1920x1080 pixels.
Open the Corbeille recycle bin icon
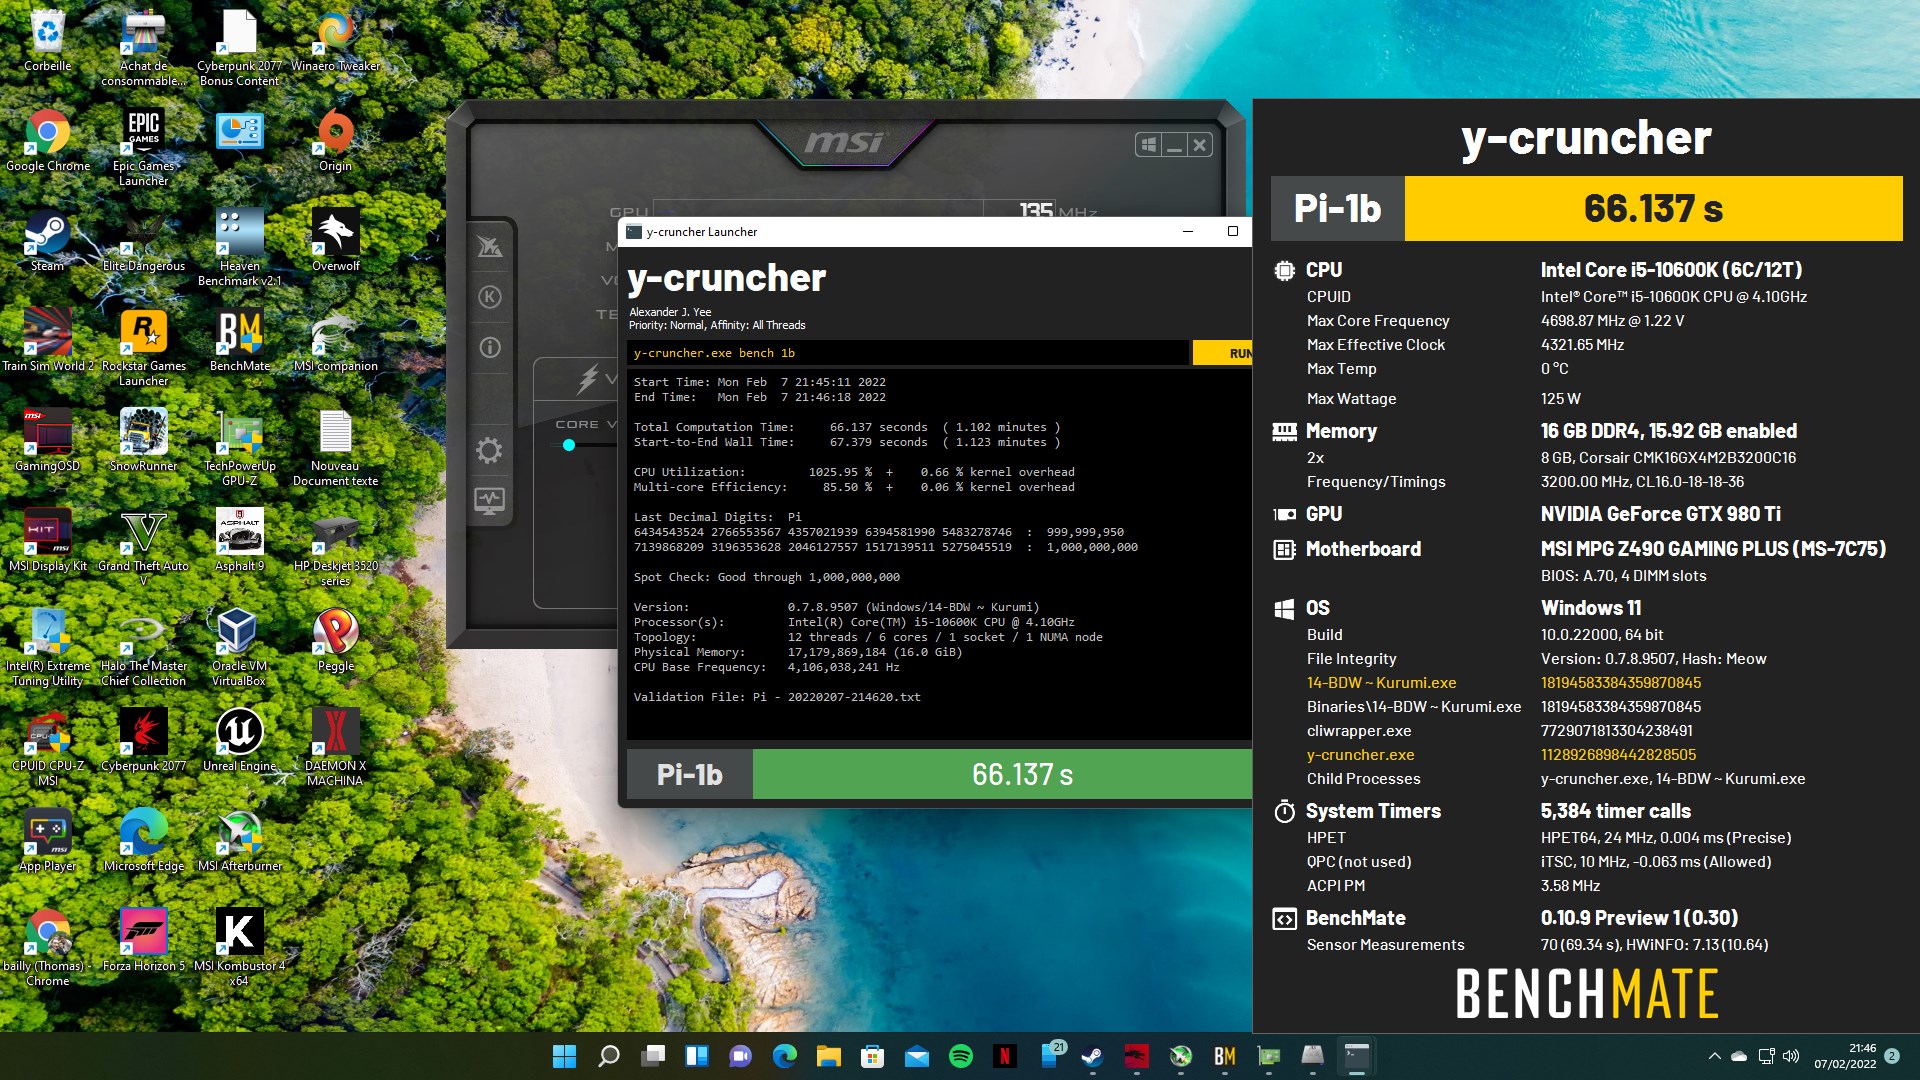[47, 42]
